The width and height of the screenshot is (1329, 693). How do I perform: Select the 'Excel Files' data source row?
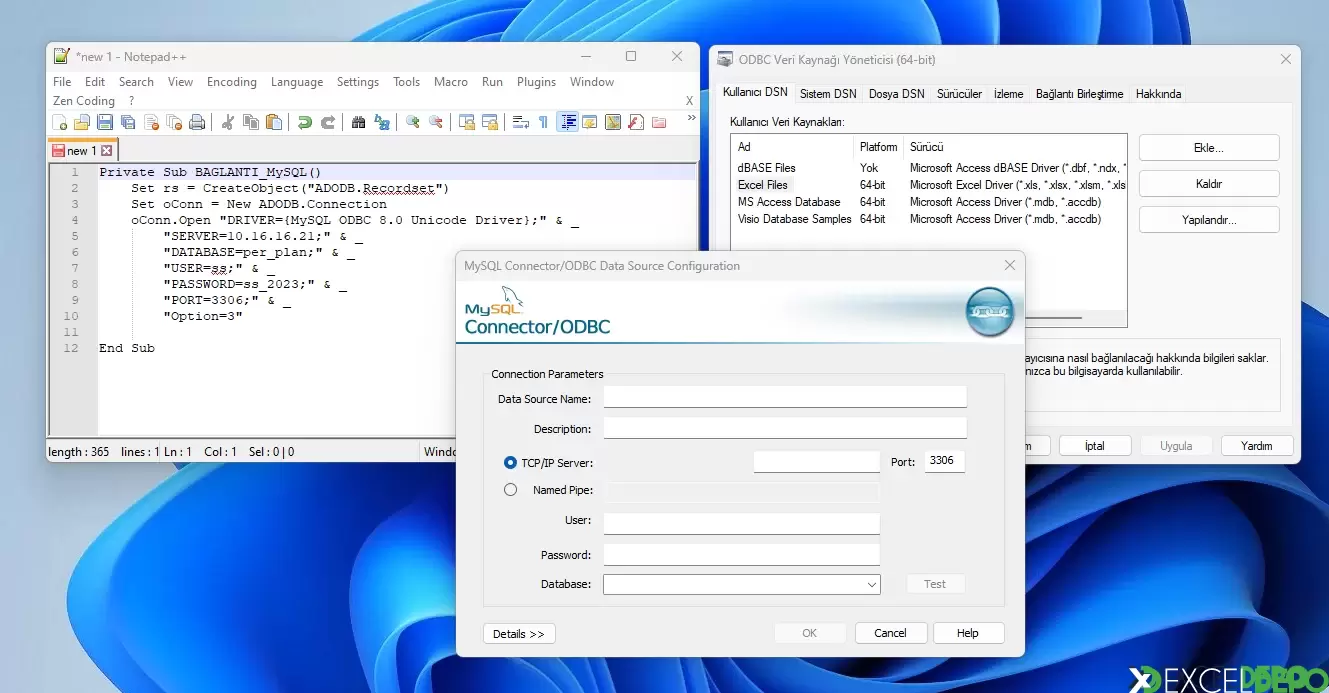[929, 185]
